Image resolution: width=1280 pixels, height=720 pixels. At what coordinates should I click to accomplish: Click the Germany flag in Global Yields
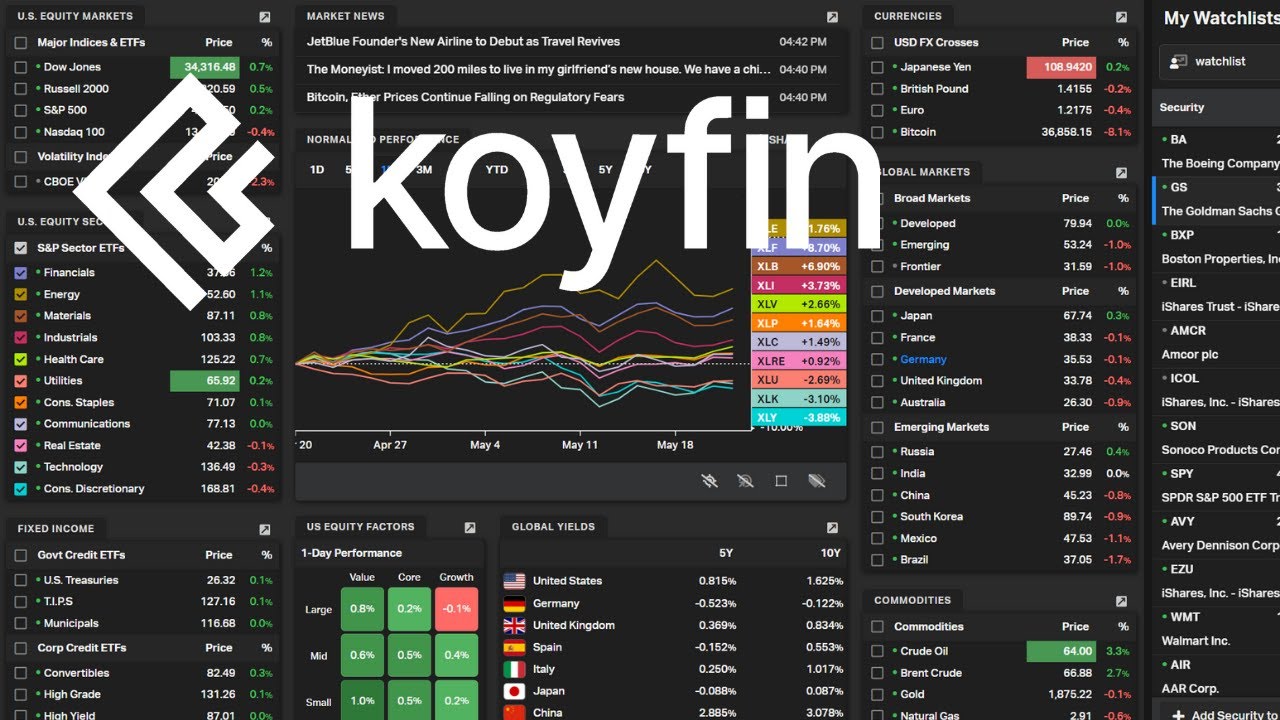(514, 604)
